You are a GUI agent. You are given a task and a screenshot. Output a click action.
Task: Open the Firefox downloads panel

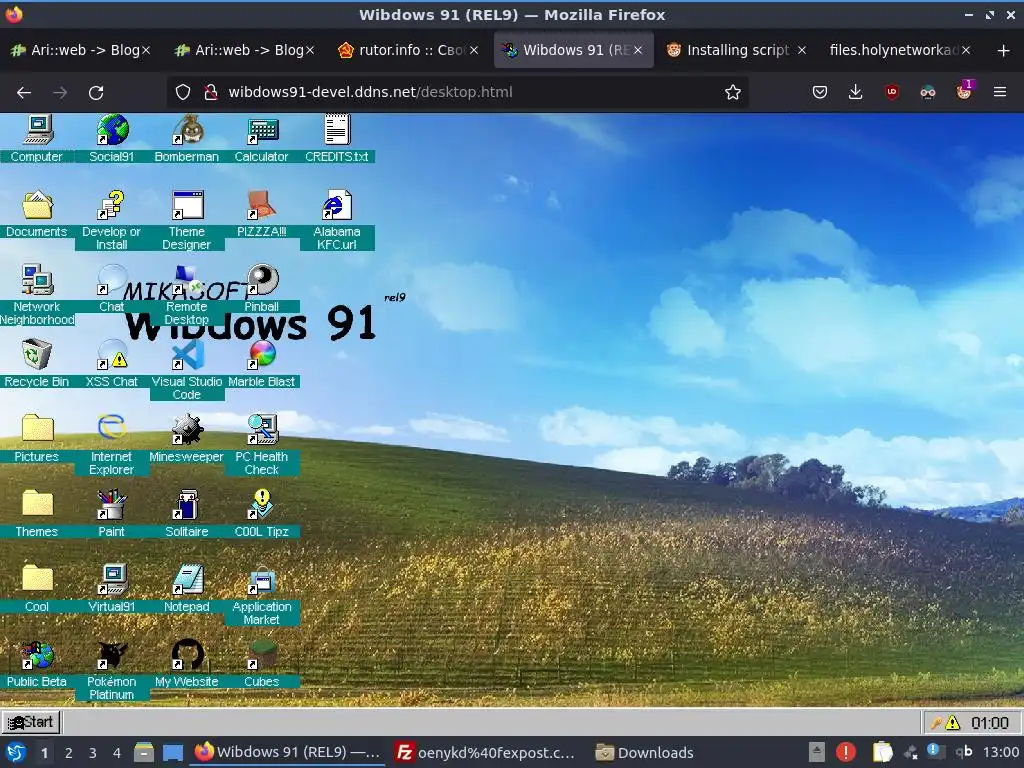click(856, 92)
